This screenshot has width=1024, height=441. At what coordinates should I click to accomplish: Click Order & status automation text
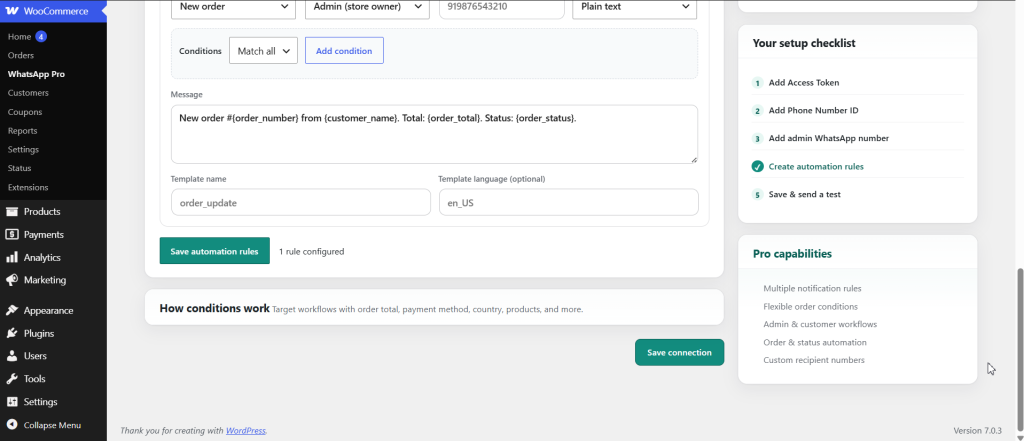(814, 342)
